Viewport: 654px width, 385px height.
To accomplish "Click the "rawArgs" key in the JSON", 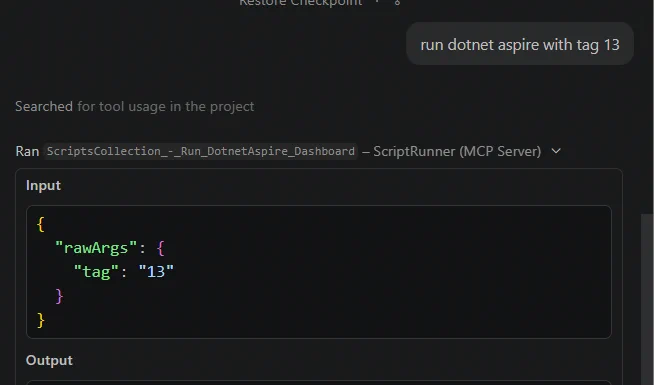I will pyautogui.click(x=96, y=248).
